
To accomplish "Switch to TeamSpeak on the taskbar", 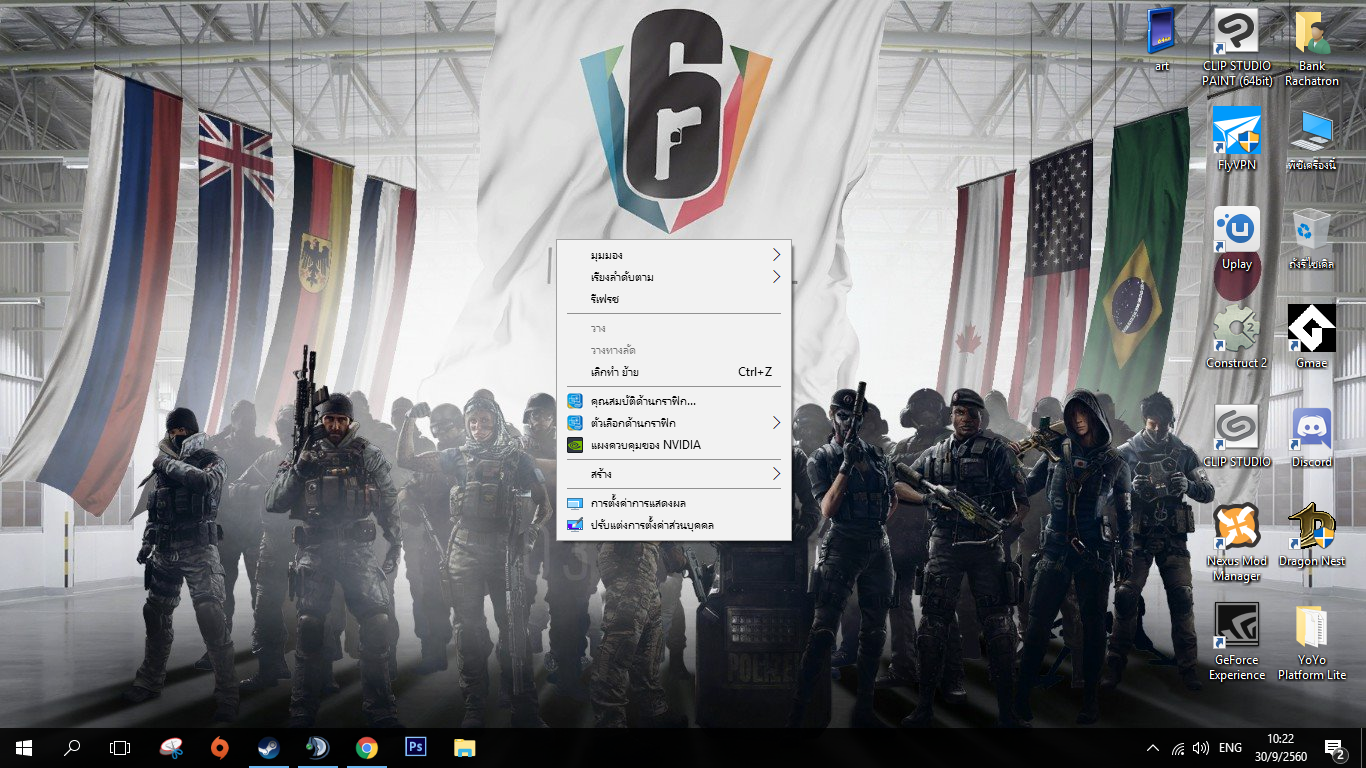I will click(318, 748).
